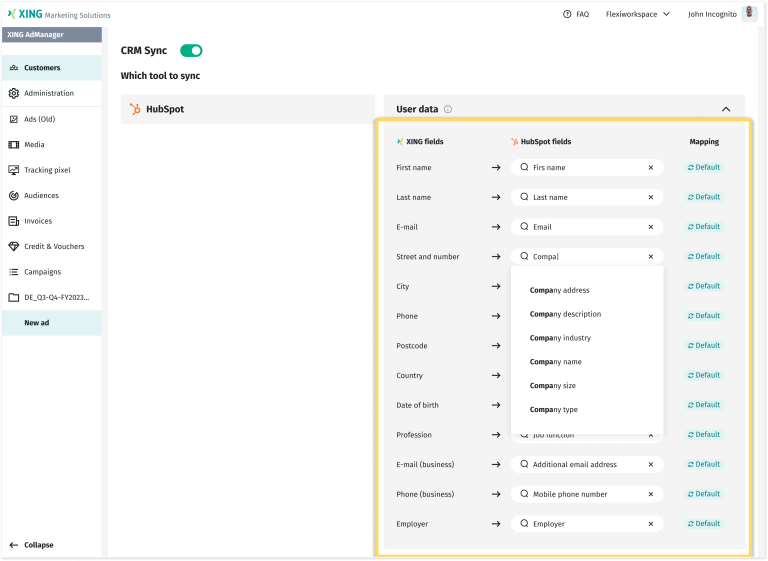This screenshot has width=768, height=561.
Task: Clear the First name HubSpot field
Action: coord(650,168)
